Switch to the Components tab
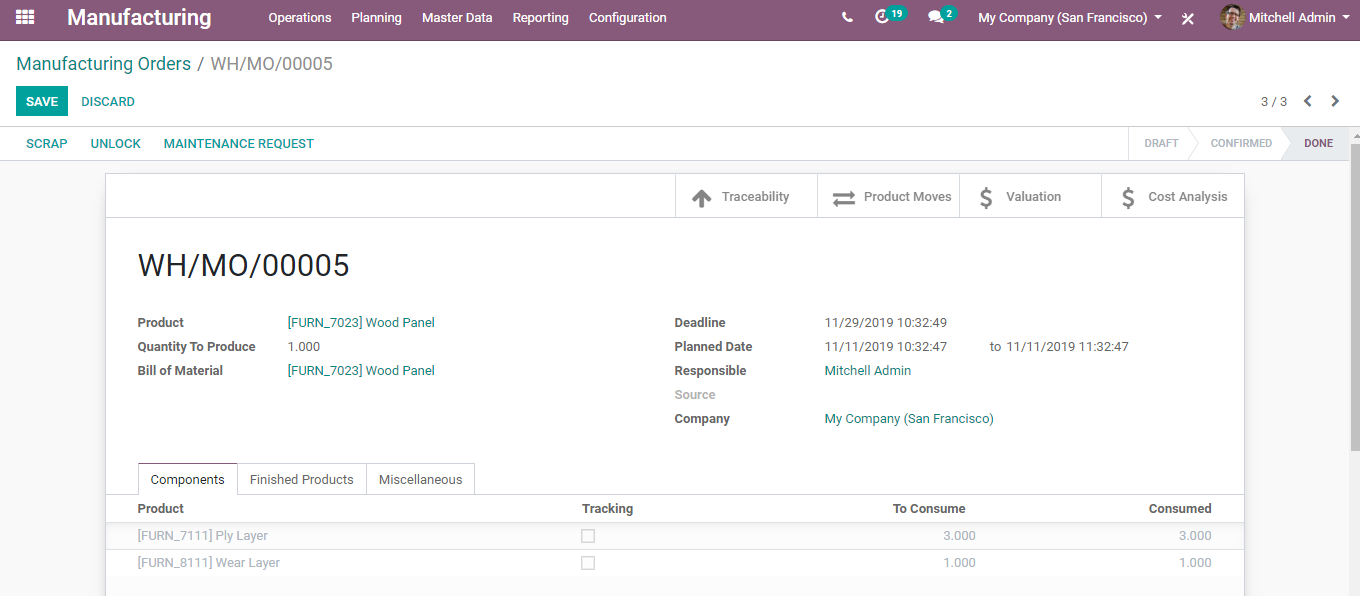 [x=187, y=479]
